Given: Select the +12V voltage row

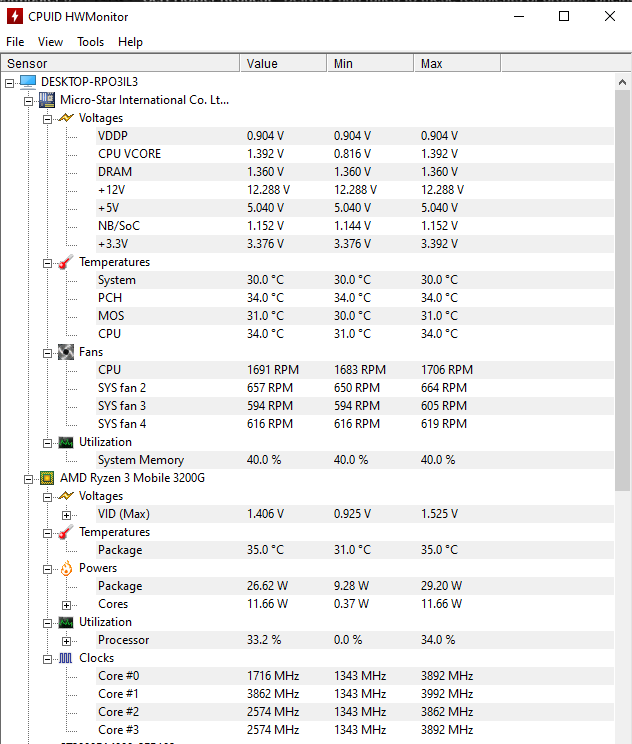Looking at the screenshot, I should click(355, 190).
